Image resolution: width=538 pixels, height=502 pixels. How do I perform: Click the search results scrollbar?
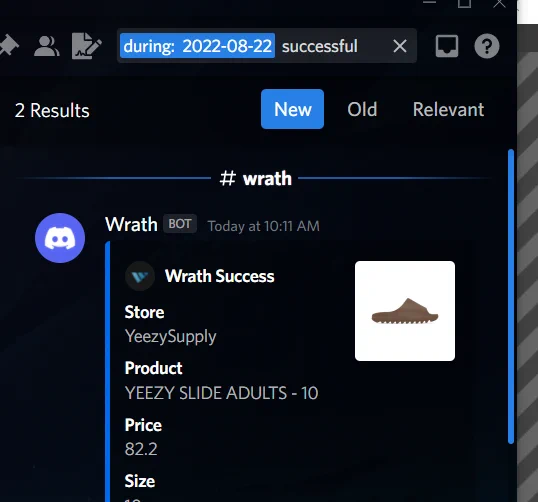point(511,296)
